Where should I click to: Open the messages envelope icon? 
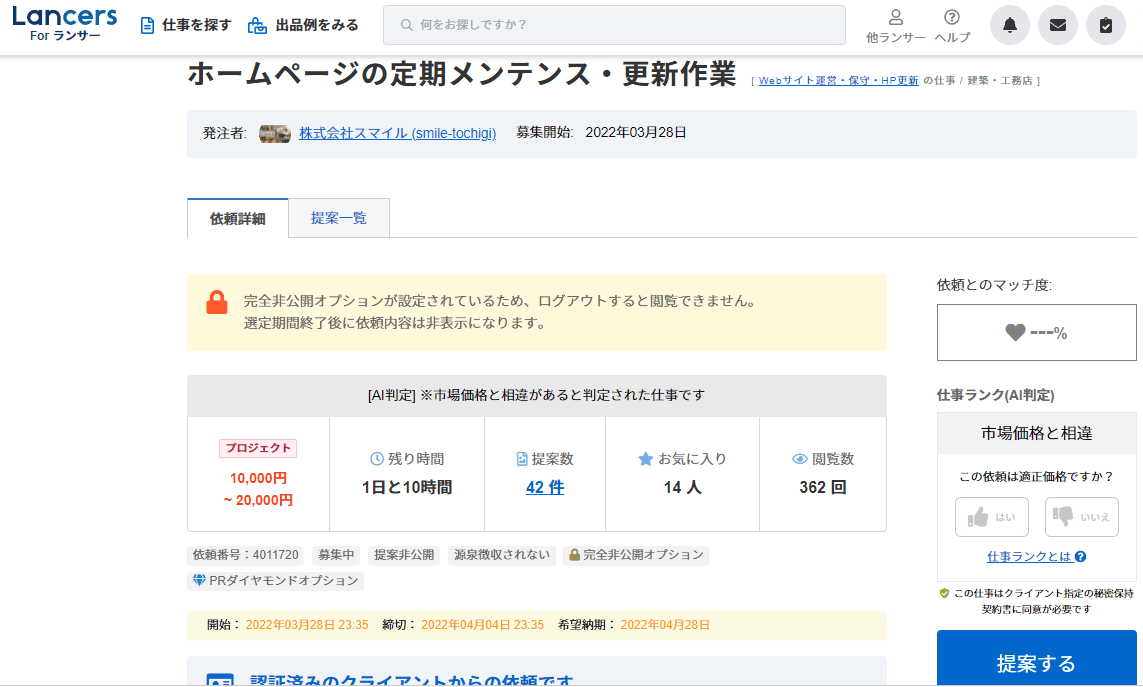pyautogui.click(x=1058, y=25)
